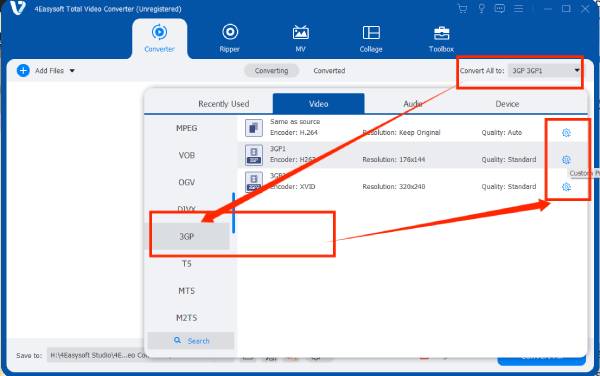Select the Device format tab

point(507,104)
